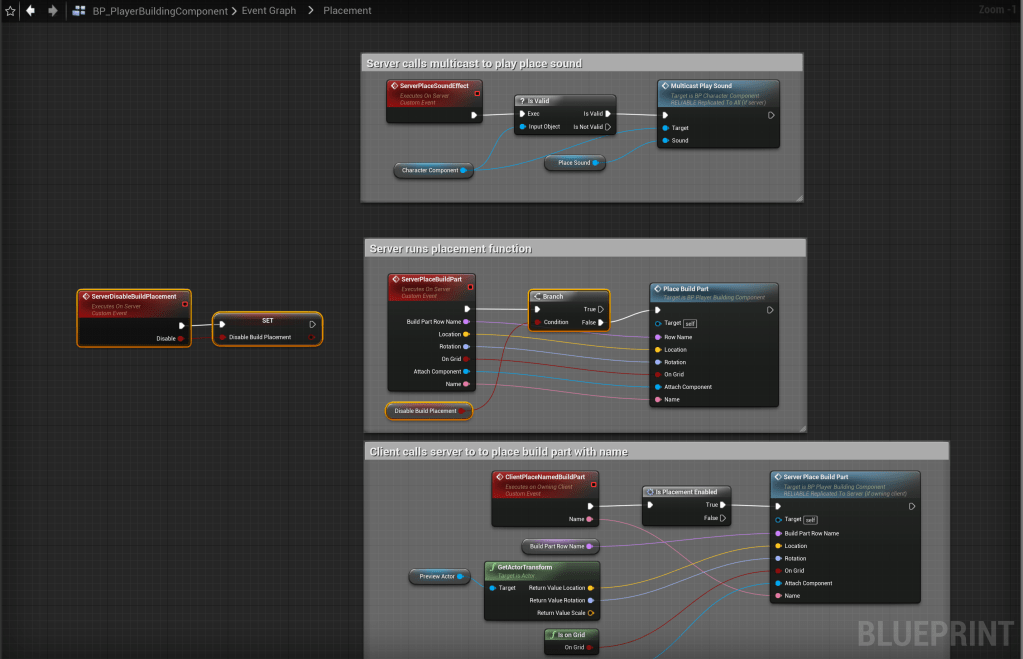Click the ServerPlaceSoundEffect event icon
Viewport: 1023px width, 659px height.
click(x=394, y=86)
